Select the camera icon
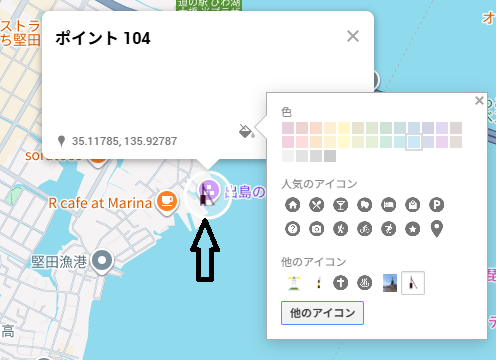This screenshot has height=360, width=496. tap(317, 229)
